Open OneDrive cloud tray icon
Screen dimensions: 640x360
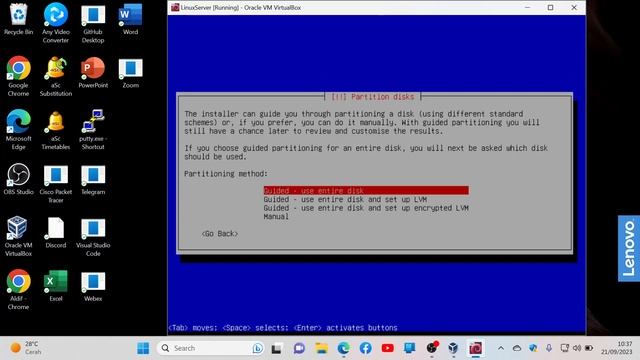pyautogui.click(x=517, y=348)
